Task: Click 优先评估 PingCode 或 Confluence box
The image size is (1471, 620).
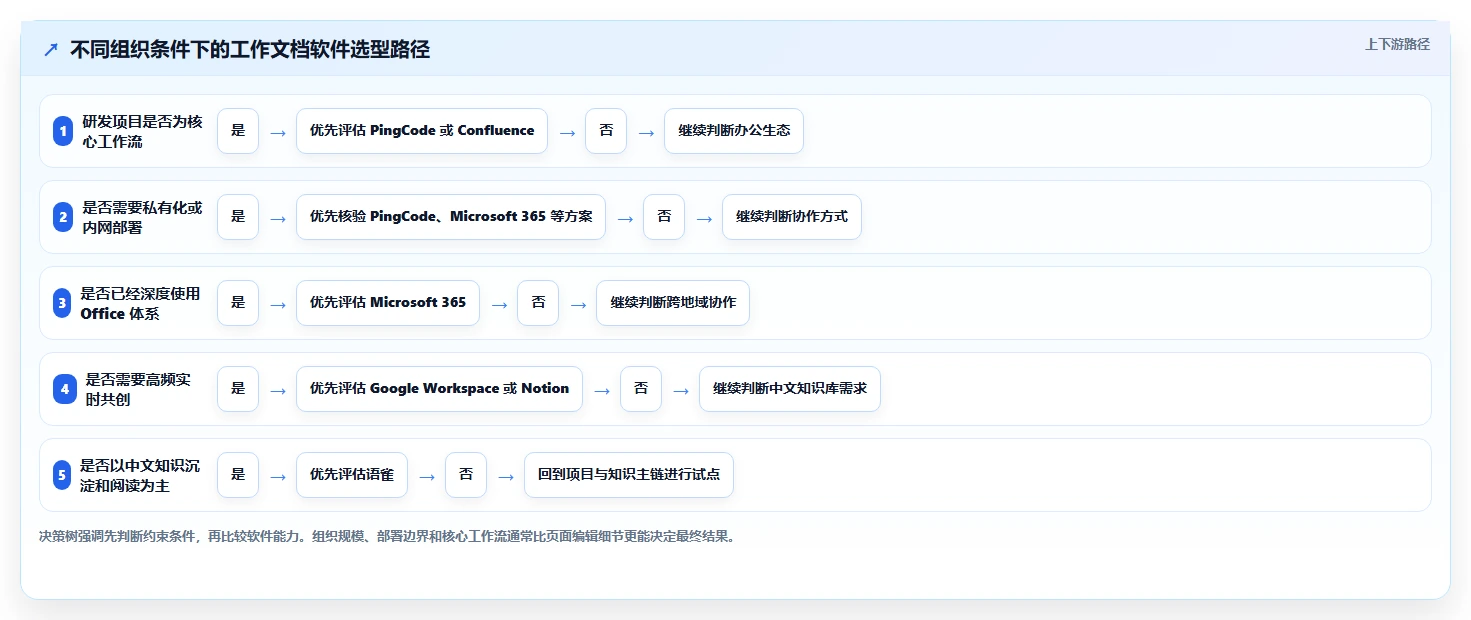Action: click(422, 131)
